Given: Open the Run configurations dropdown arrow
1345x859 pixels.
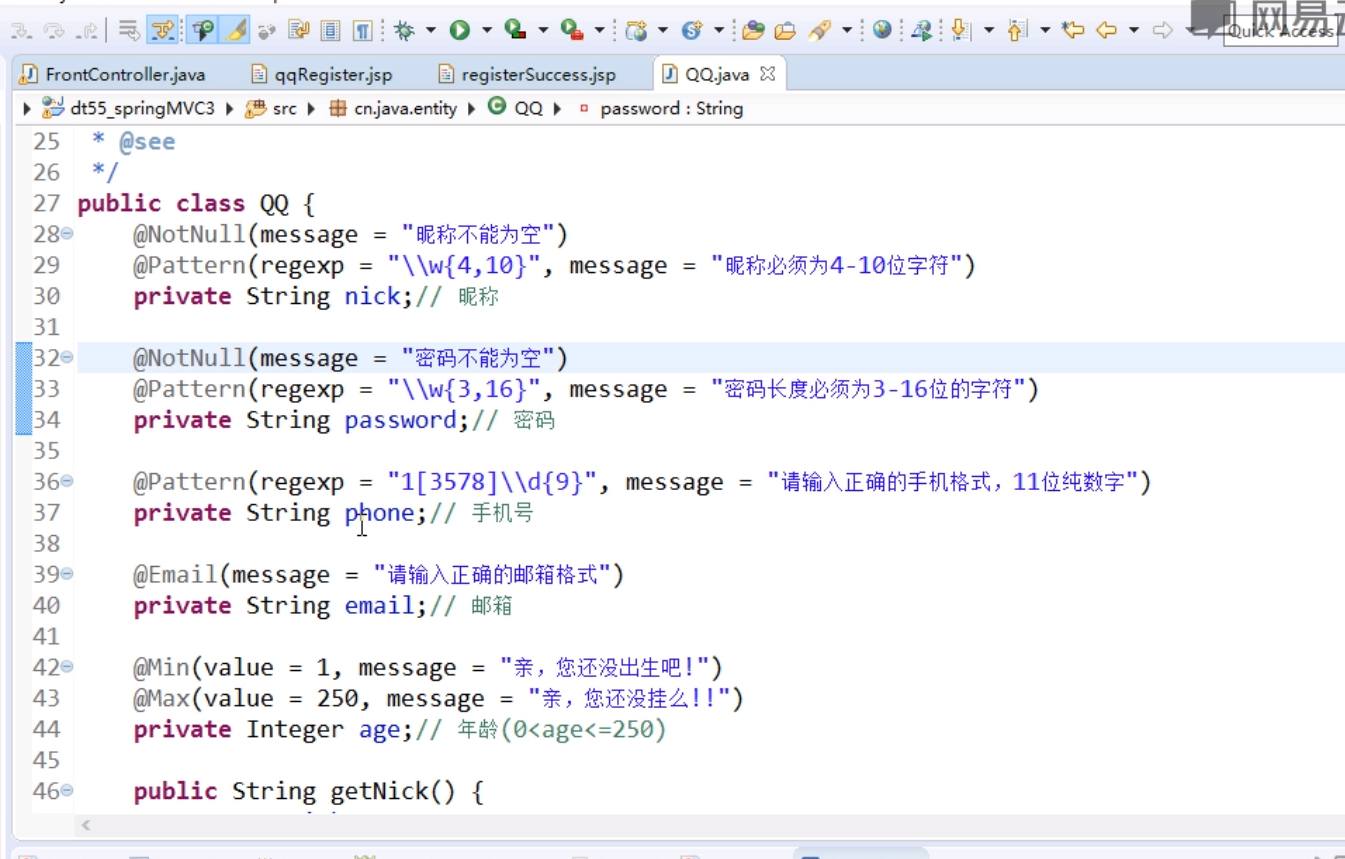Looking at the screenshot, I should 487,31.
